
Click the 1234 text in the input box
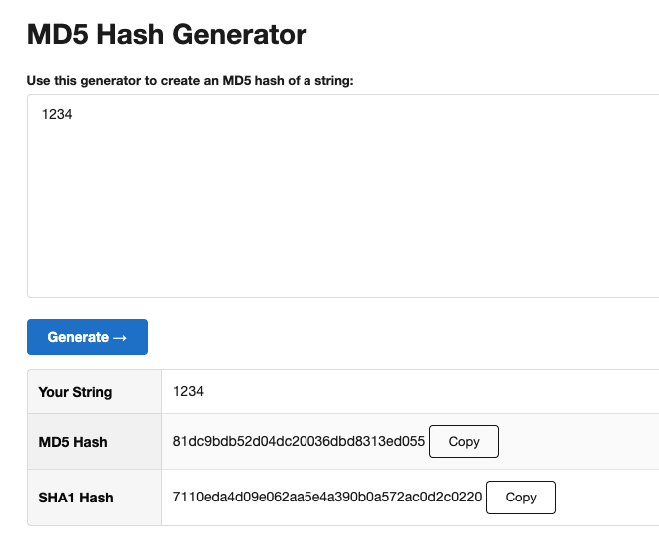57,115
